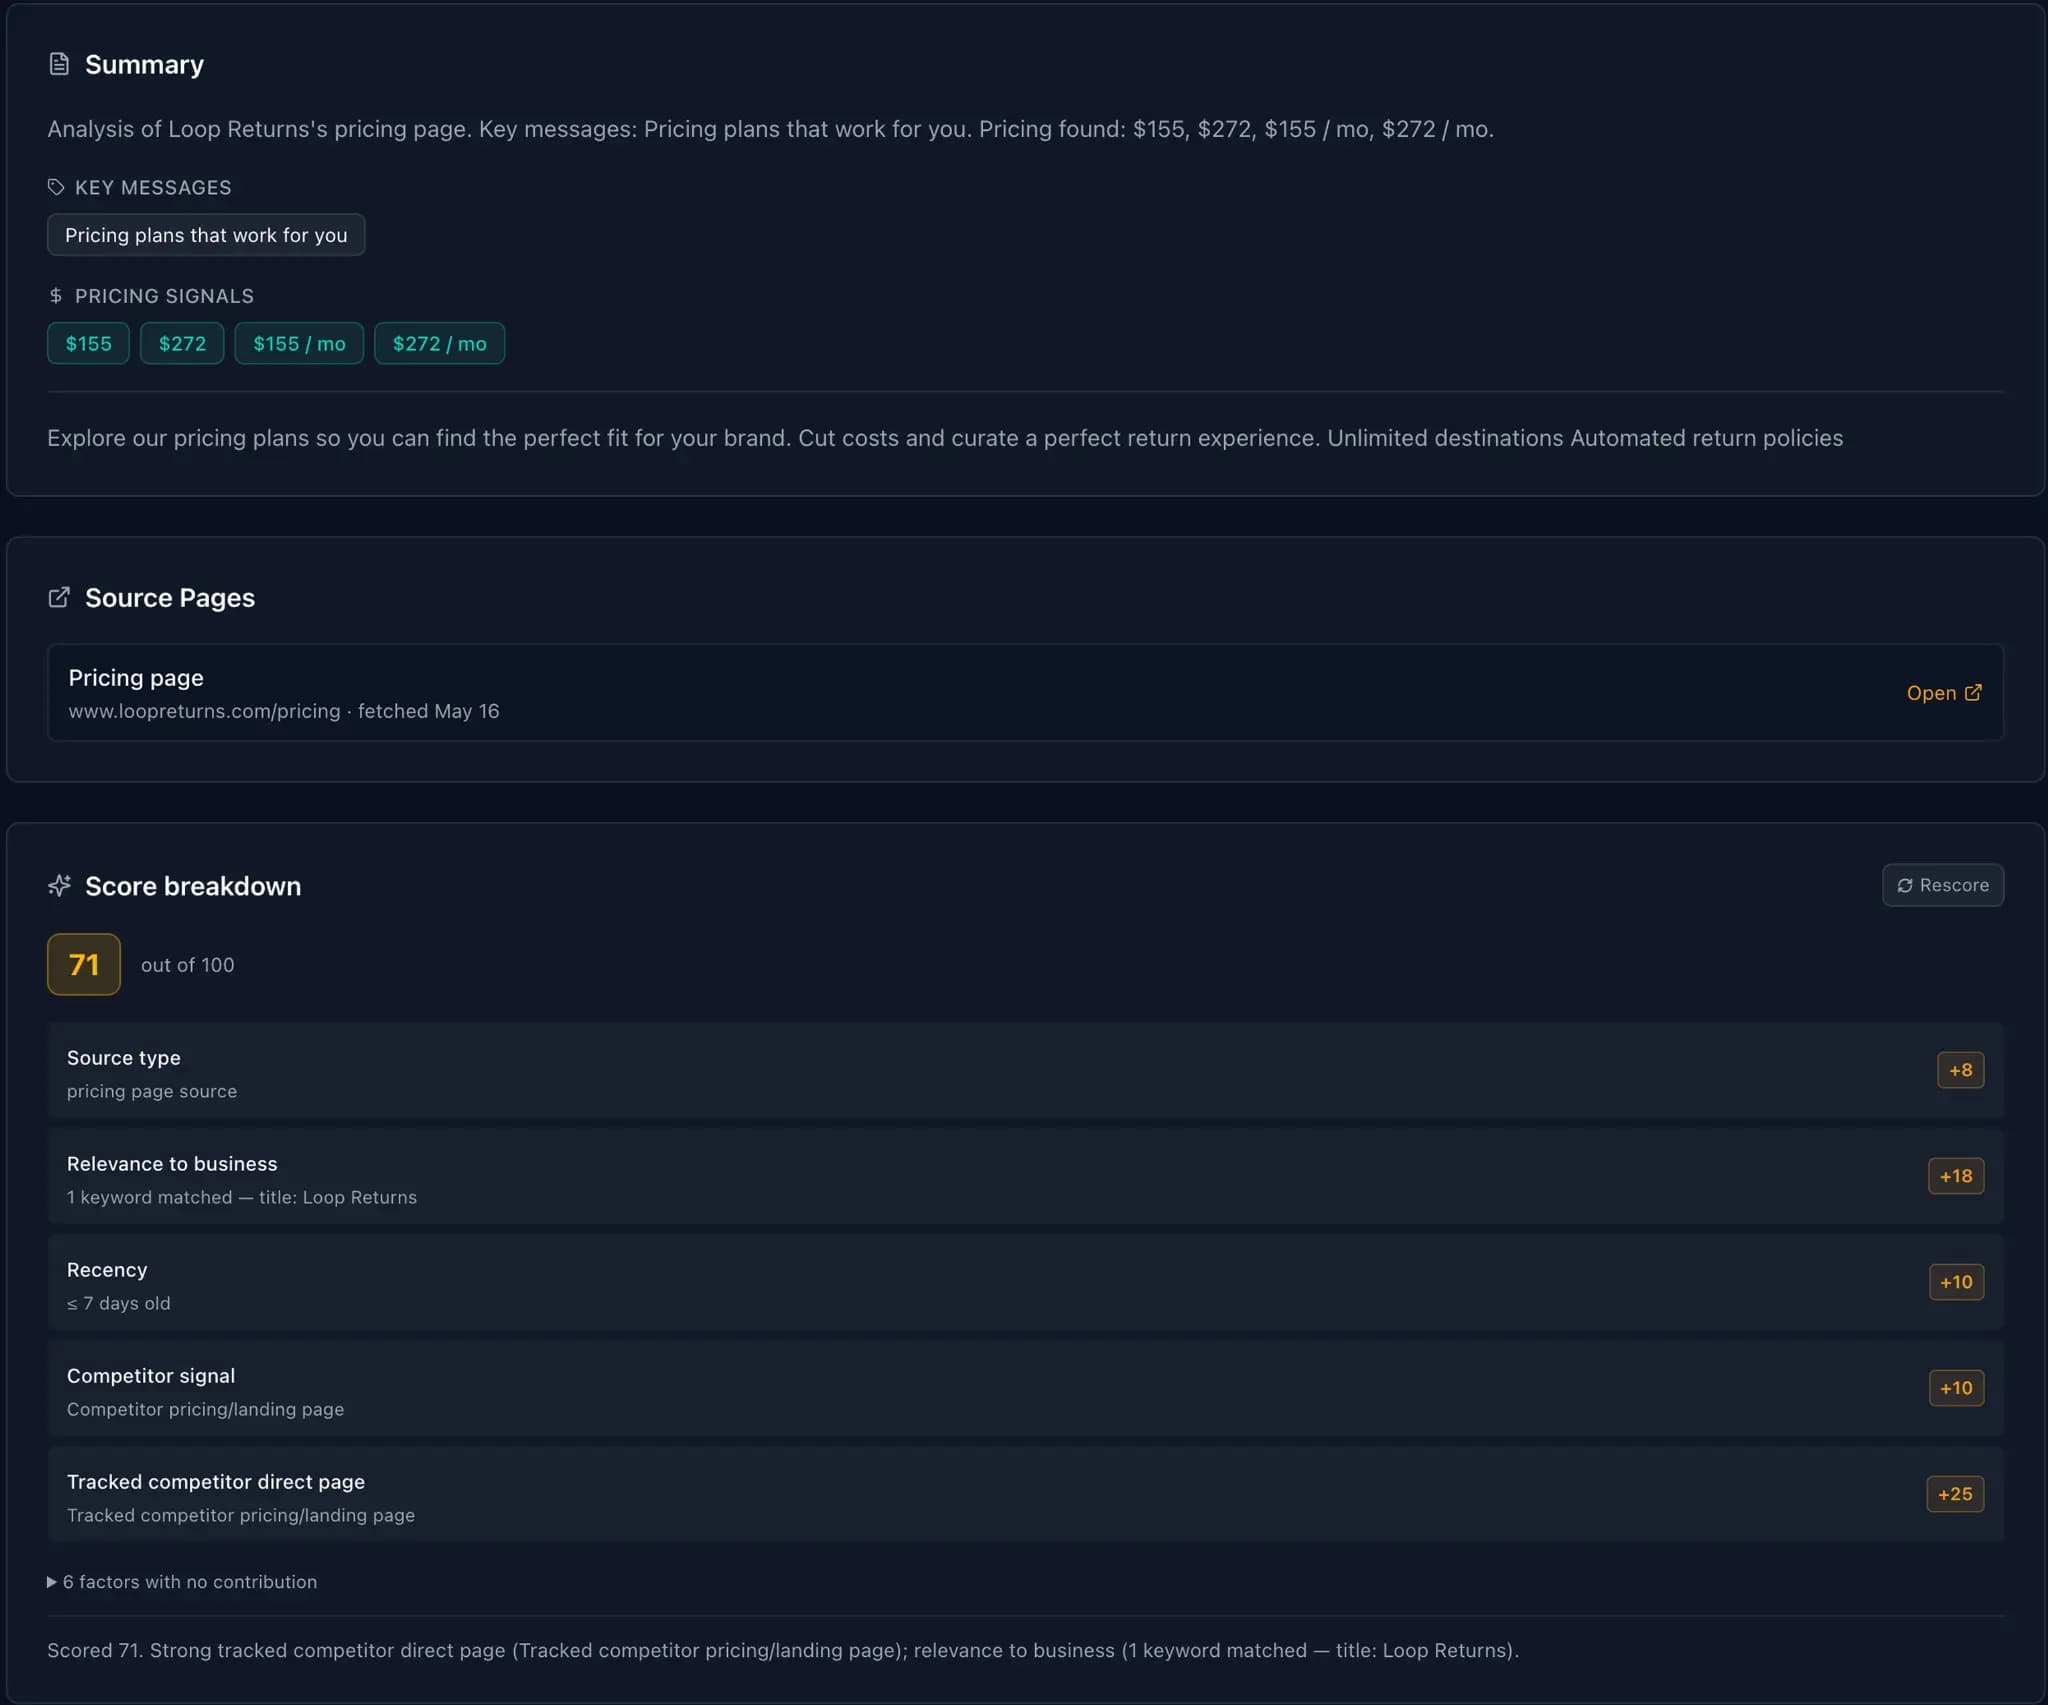Select the Recency factor row
Image resolution: width=2048 pixels, height=1705 pixels.
tap(1025, 1282)
